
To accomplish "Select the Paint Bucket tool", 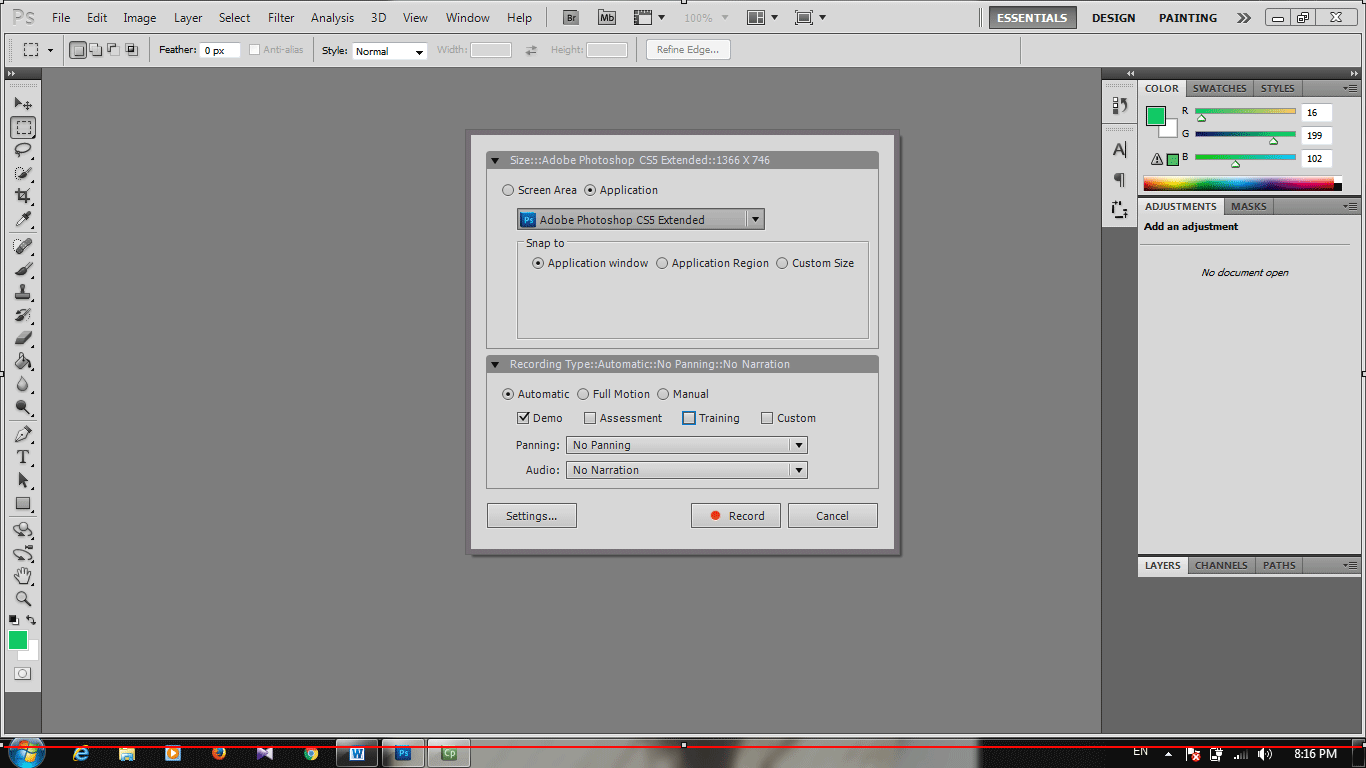I will coord(23,361).
